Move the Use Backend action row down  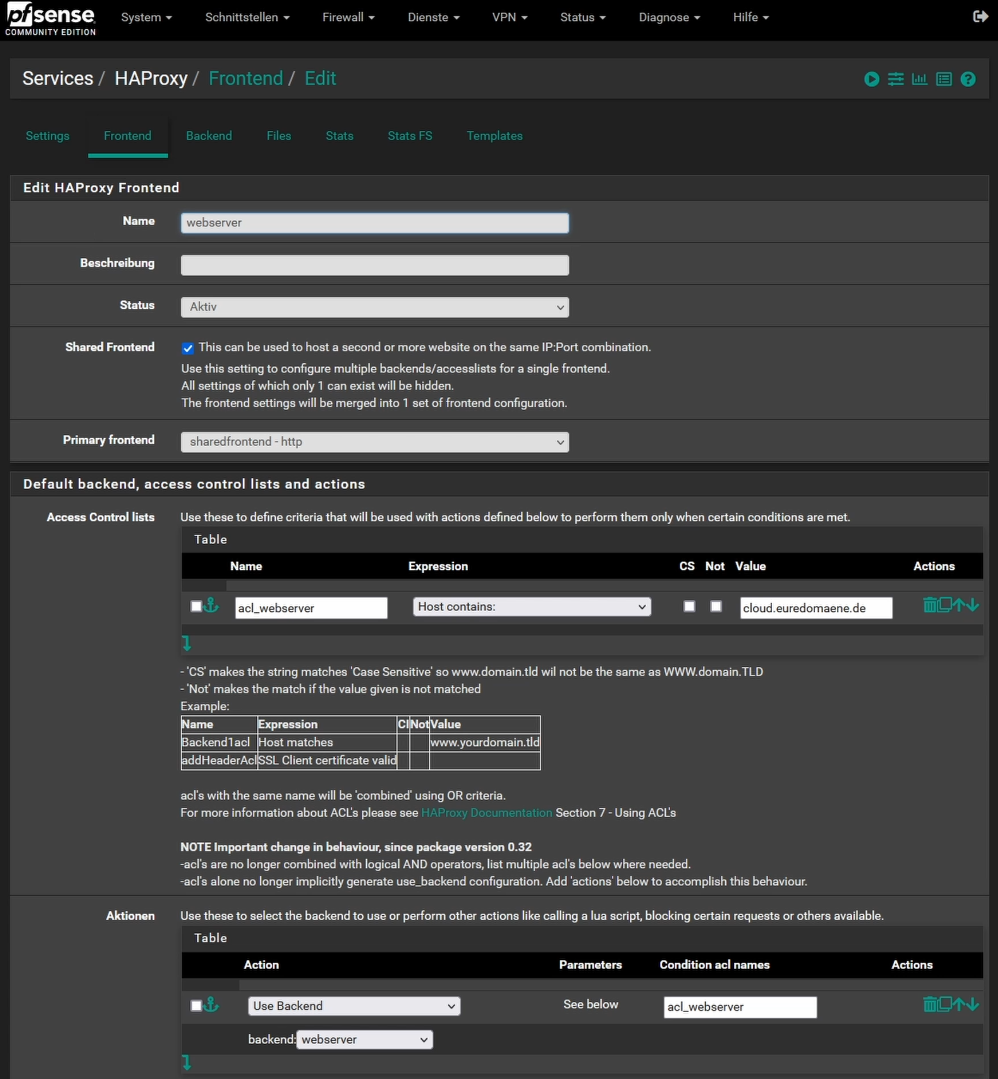coord(972,1004)
